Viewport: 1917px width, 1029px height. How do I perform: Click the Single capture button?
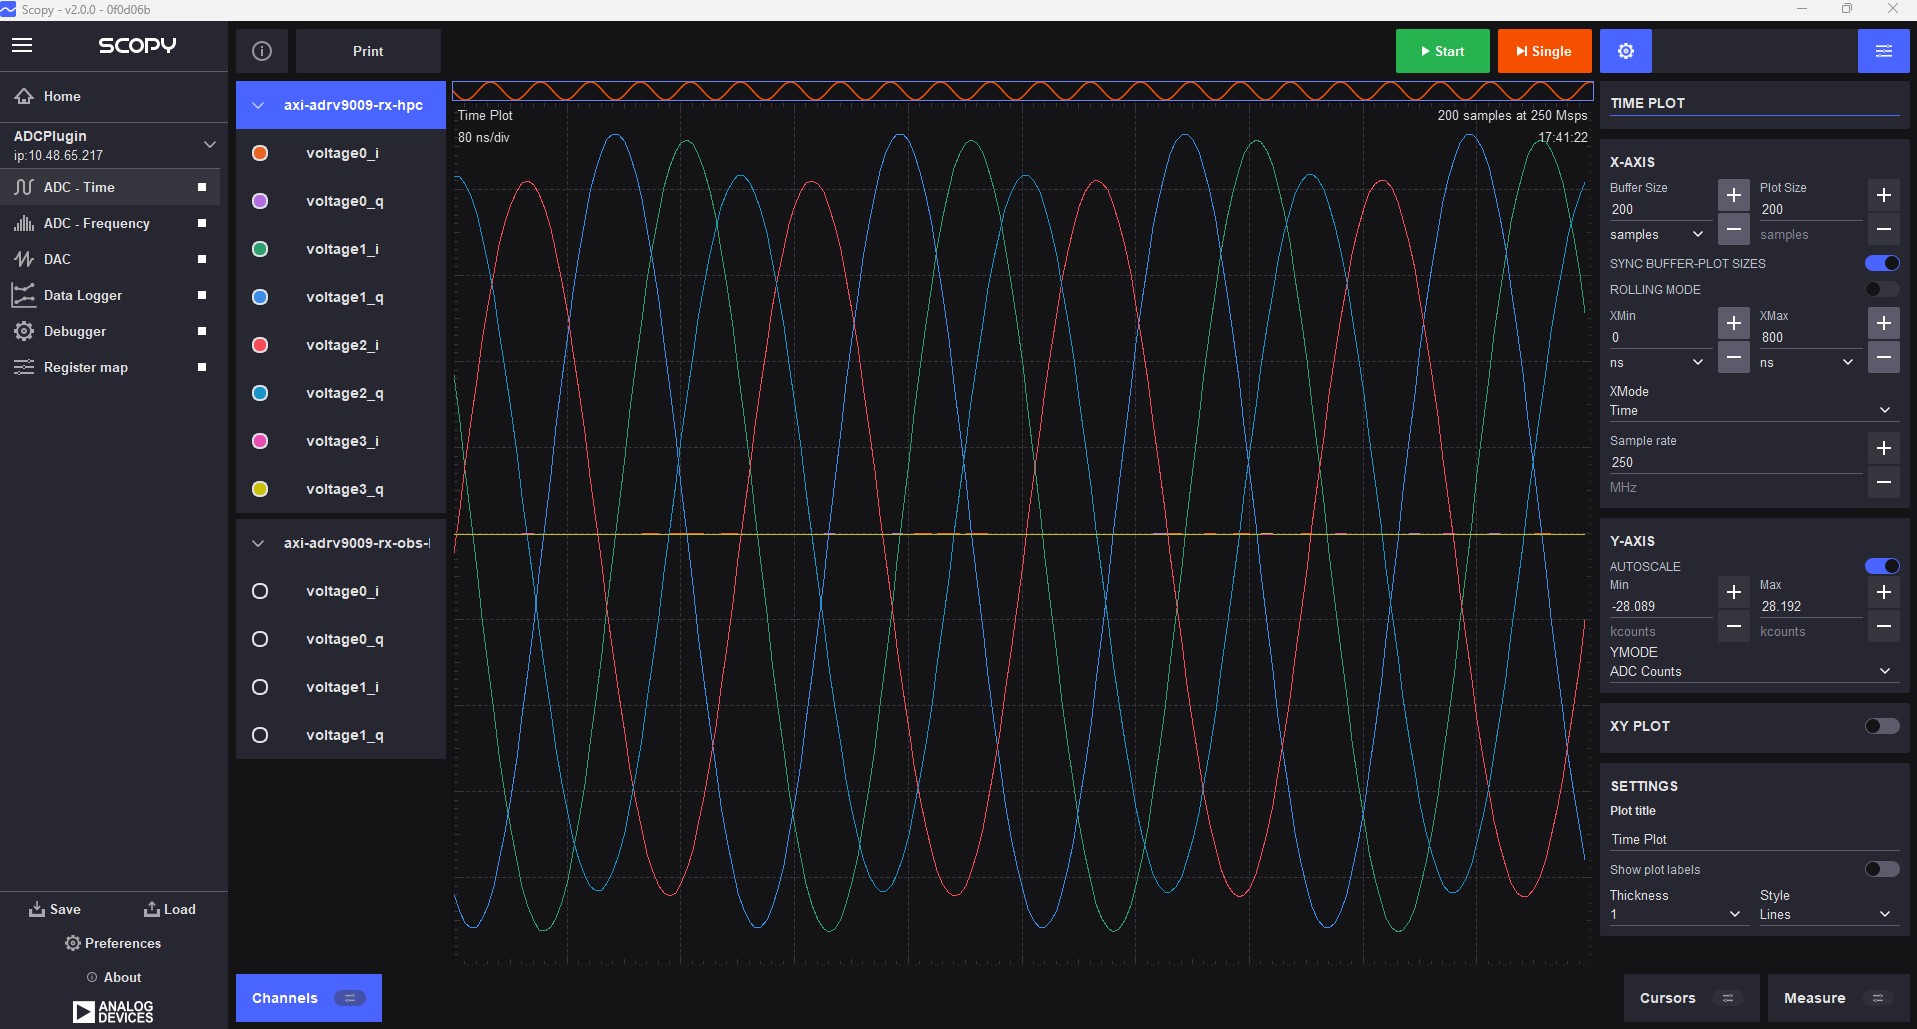[1543, 50]
